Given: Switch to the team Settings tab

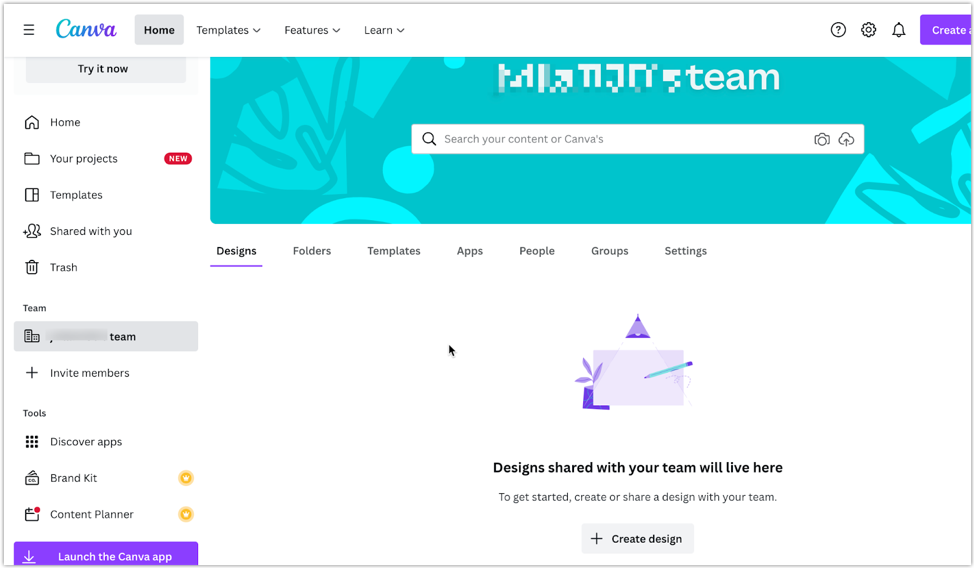Looking at the screenshot, I should click(x=685, y=251).
